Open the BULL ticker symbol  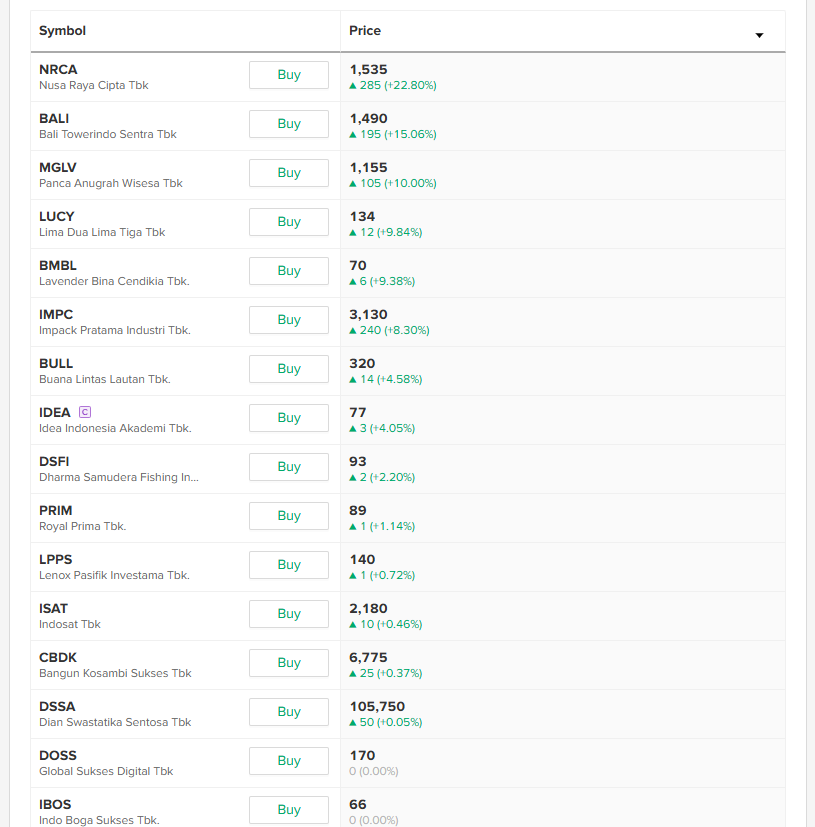[56, 364]
